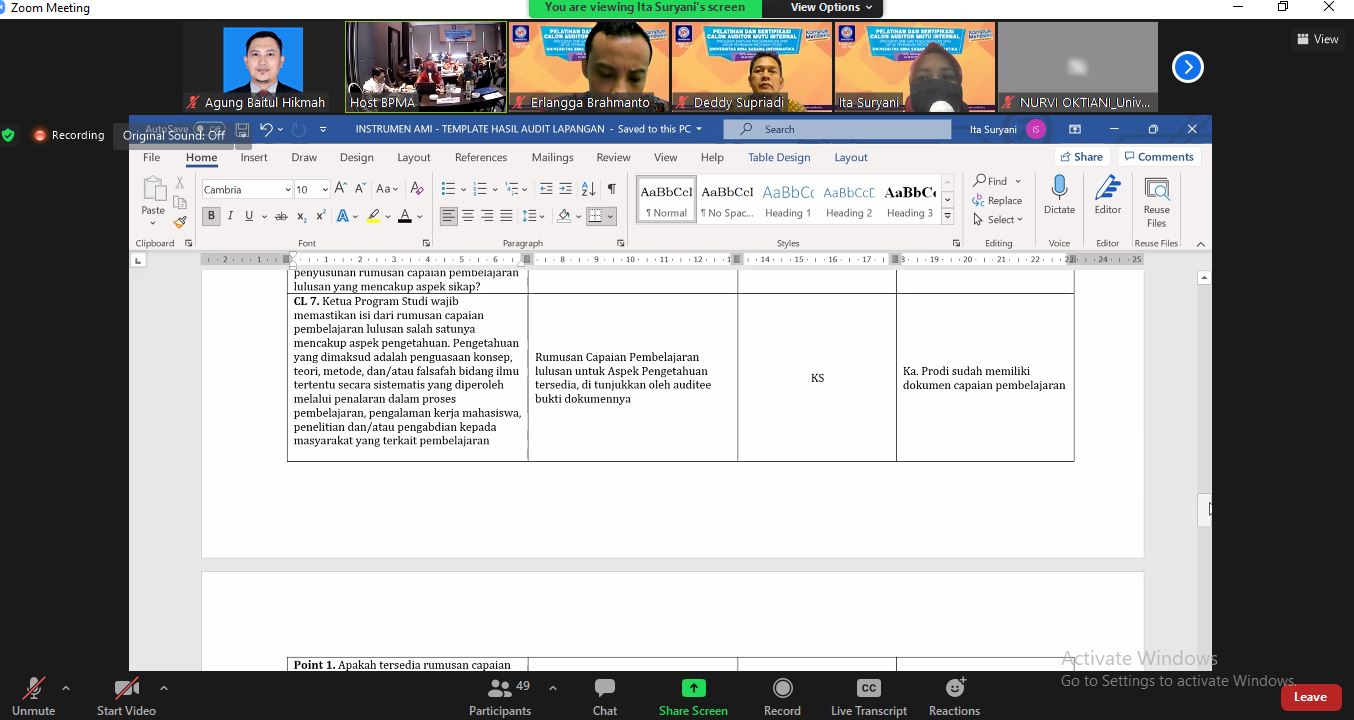
Task: Center align the text
Action: [x=468, y=216]
